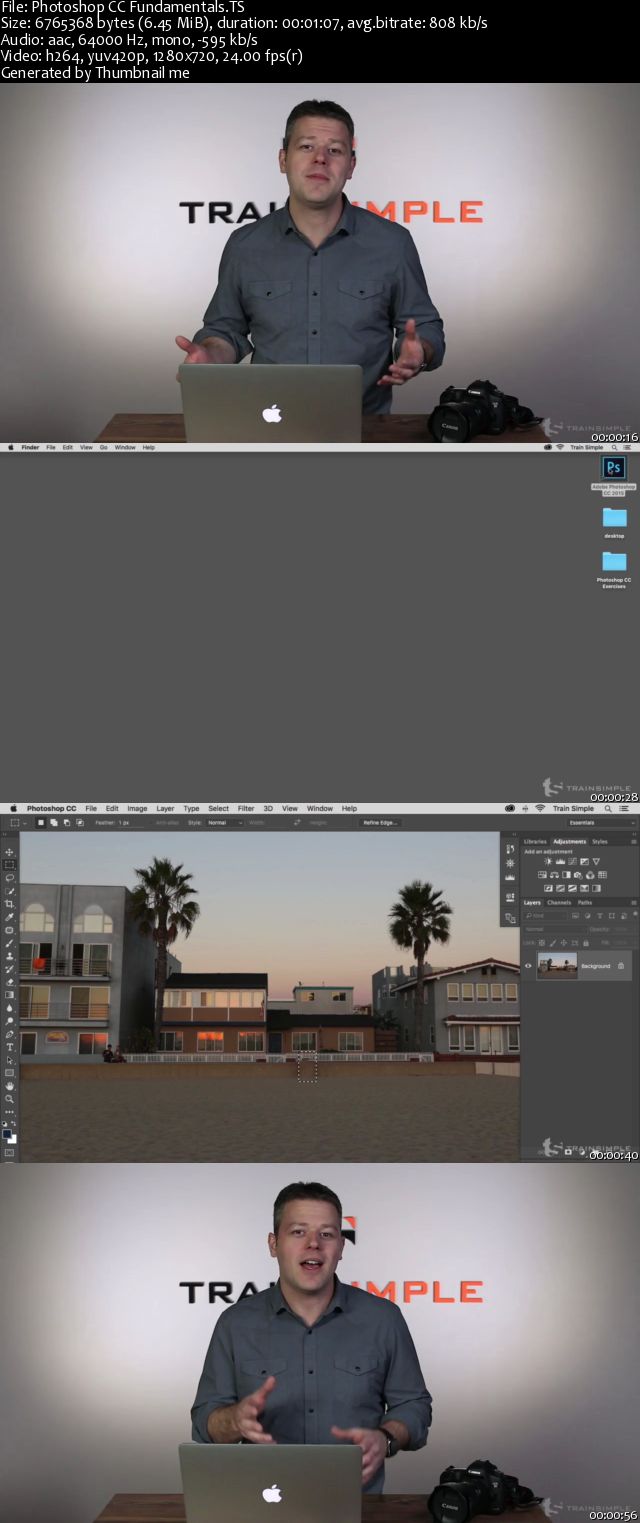The image size is (640, 1523).
Task: Select the Dodge tool
Action: coord(9,1021)
